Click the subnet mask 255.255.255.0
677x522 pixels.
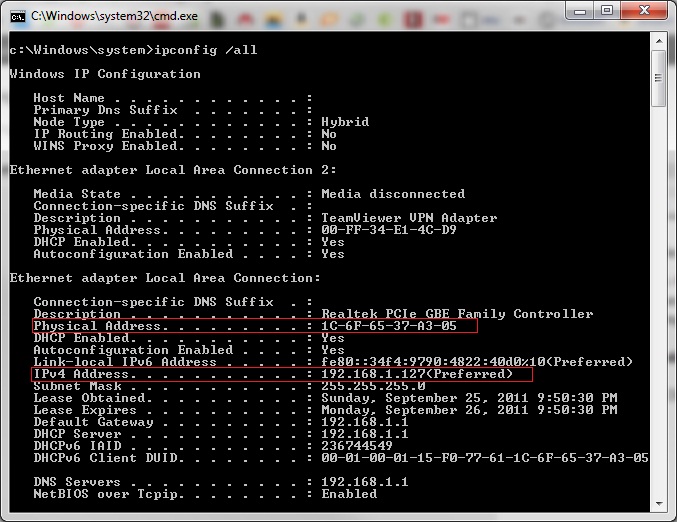[373, 386]
